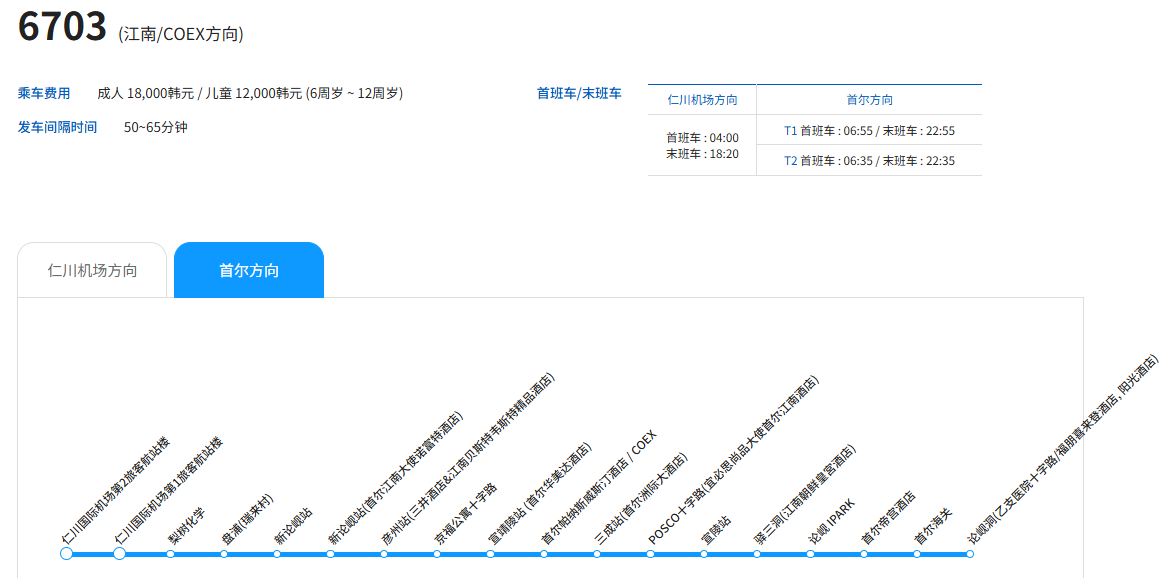
Task: Click the 首尔方向 timetable column header
Action: [x=869, y=100]
